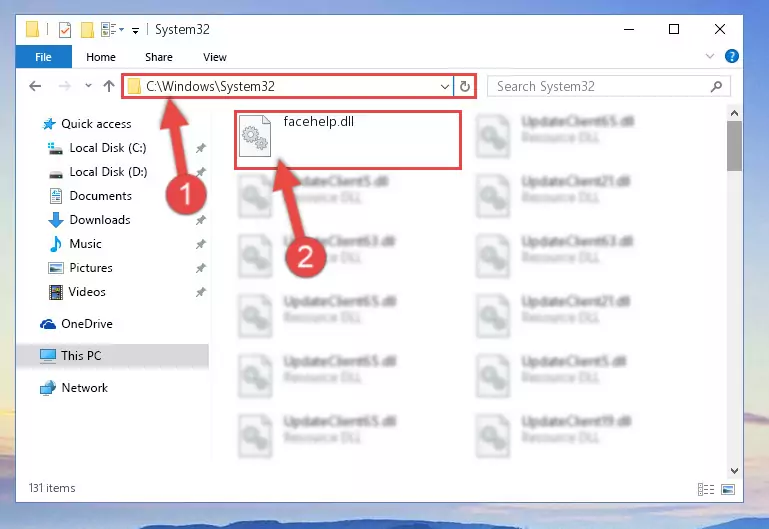Open Customize Quick Access Toolbar dropdown
The image size is (769, 529).
pos(135,31)
